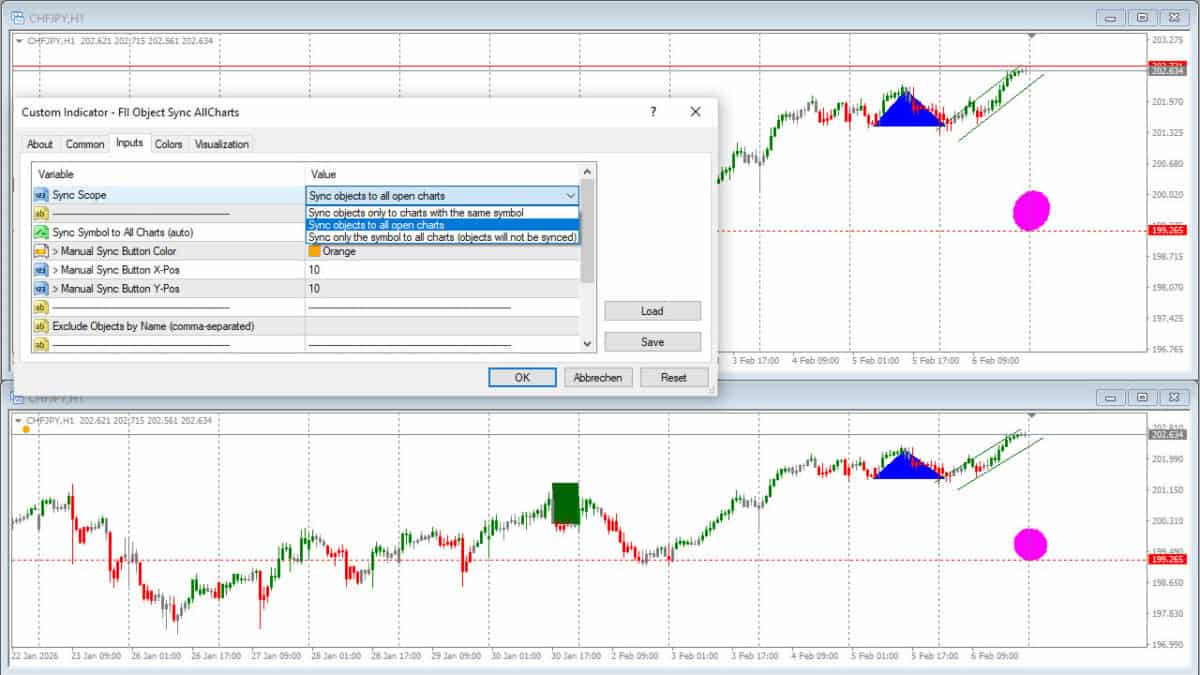Click the numeric icon beside the Sync Scope variable
The width and height of the screenshot is (1200, 675).
[x=39, y=194]
